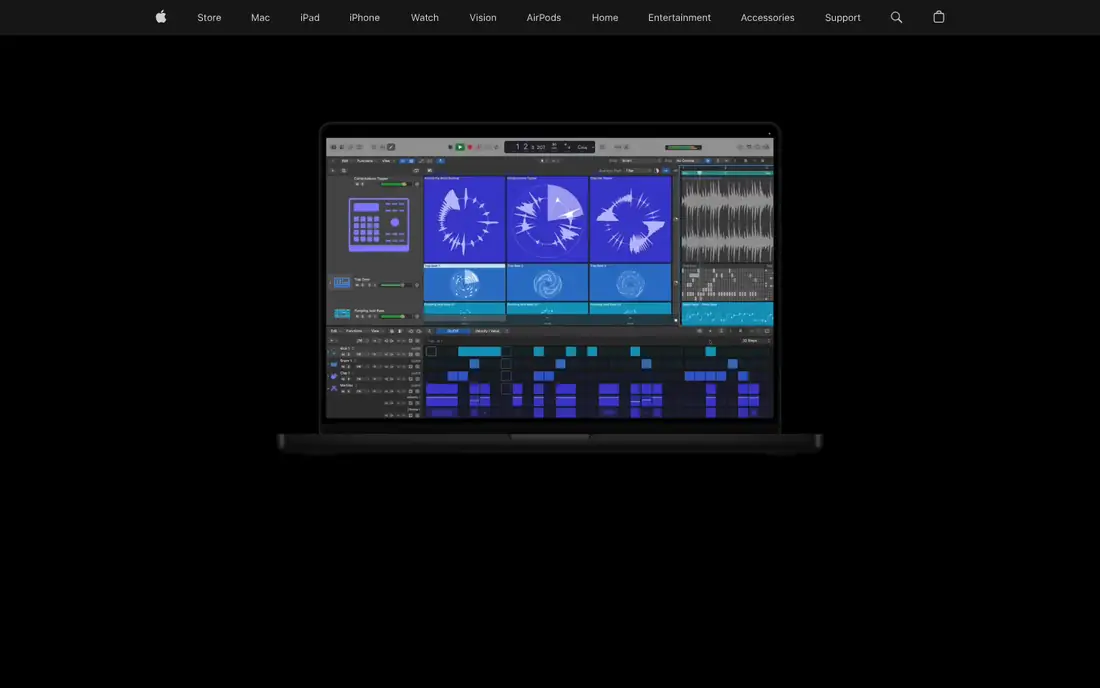The height and width of the screenshot is (688, 1100).
Task: Open the Entertainment link
Action: click(679, 18)
